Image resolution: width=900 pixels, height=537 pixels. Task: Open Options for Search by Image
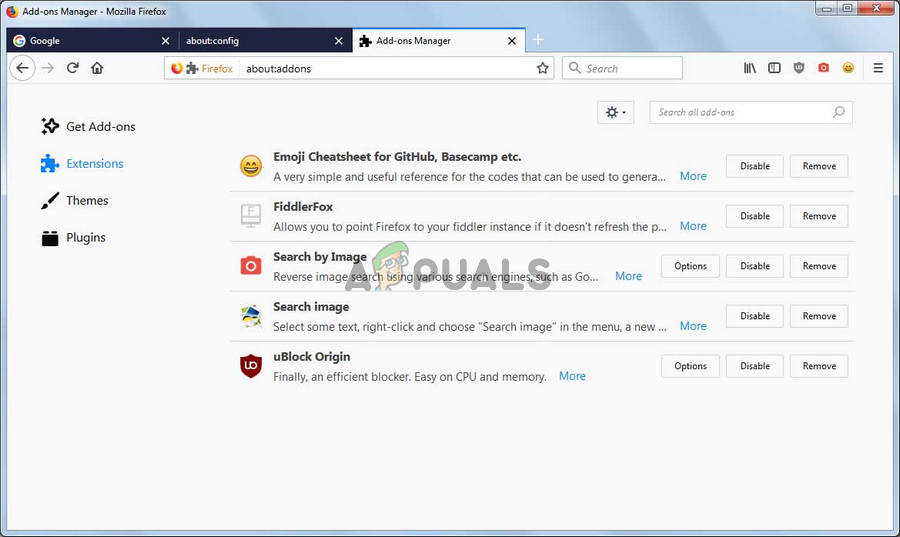point(690,266)
